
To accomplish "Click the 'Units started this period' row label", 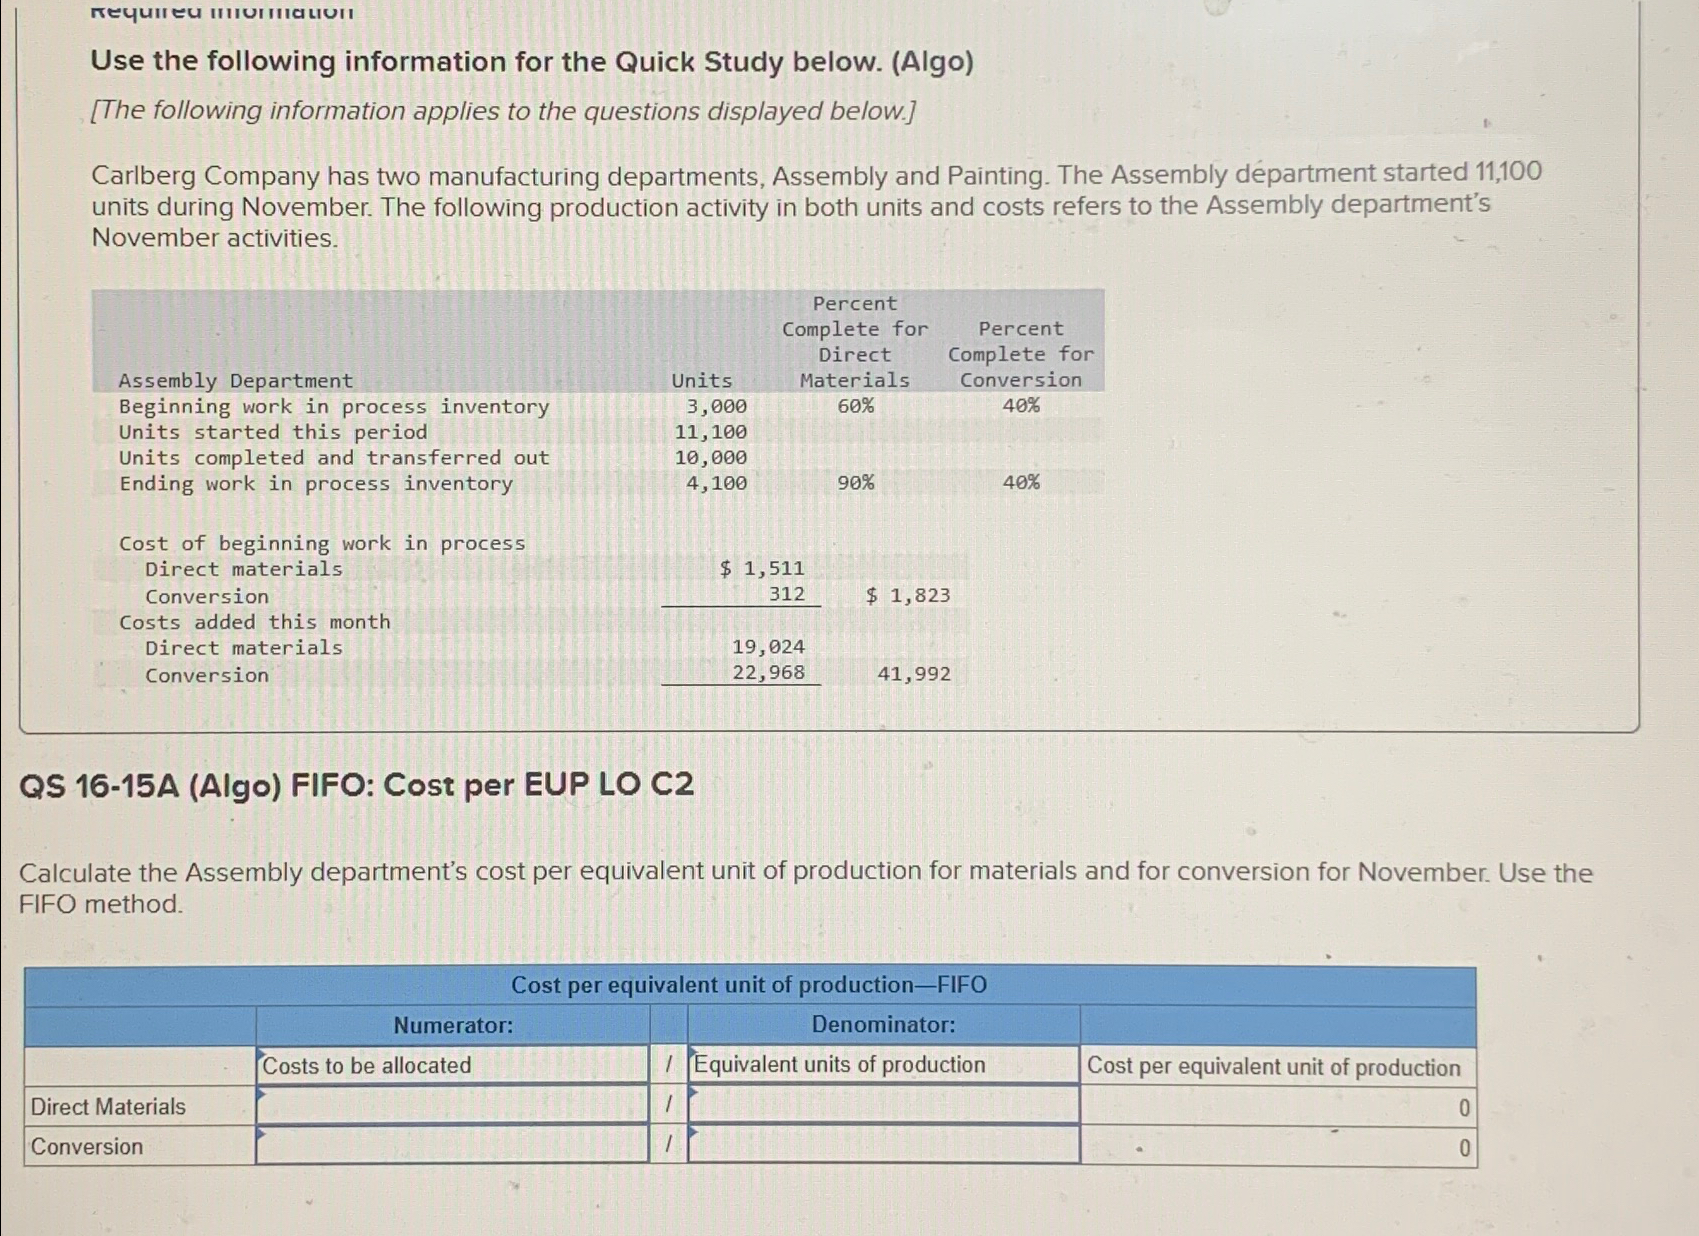I will click(273, 432).
